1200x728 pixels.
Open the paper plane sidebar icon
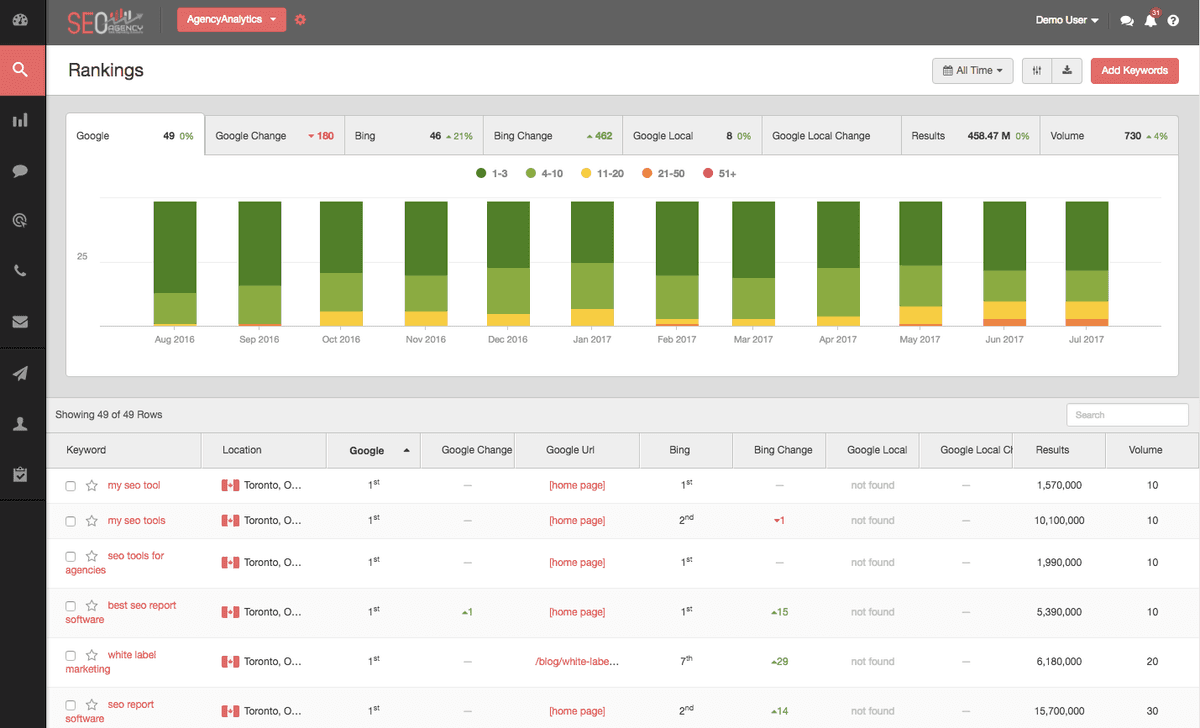(21, 373)
